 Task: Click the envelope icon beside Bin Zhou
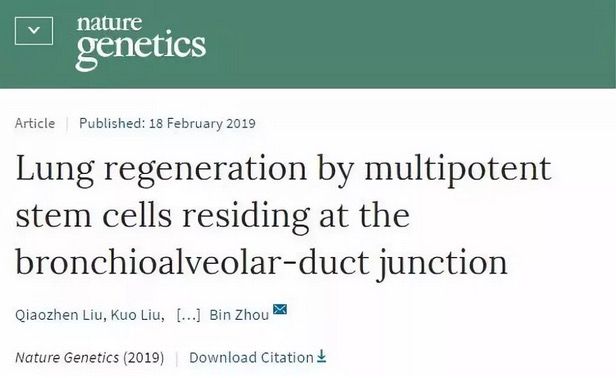pyautogui.click(x=280, y=309)
